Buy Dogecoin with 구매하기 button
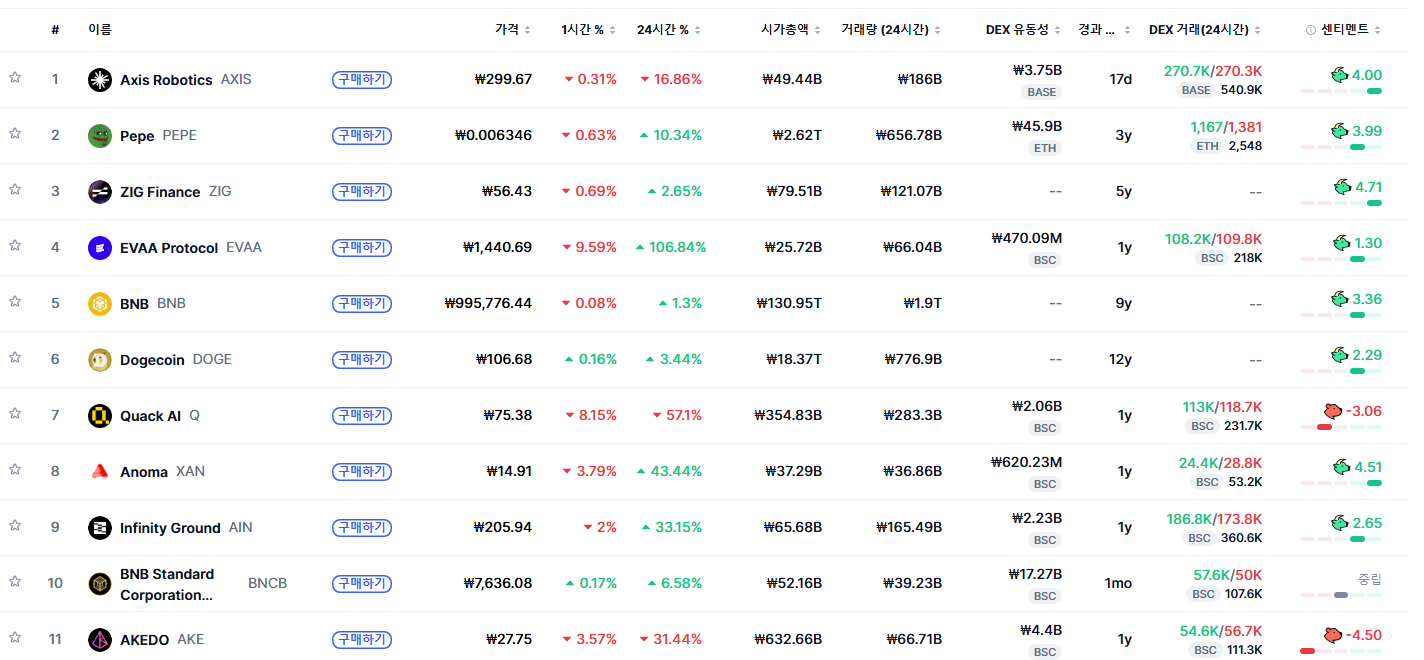Screen dimensions: 1424x660 (x=361, y=359)
